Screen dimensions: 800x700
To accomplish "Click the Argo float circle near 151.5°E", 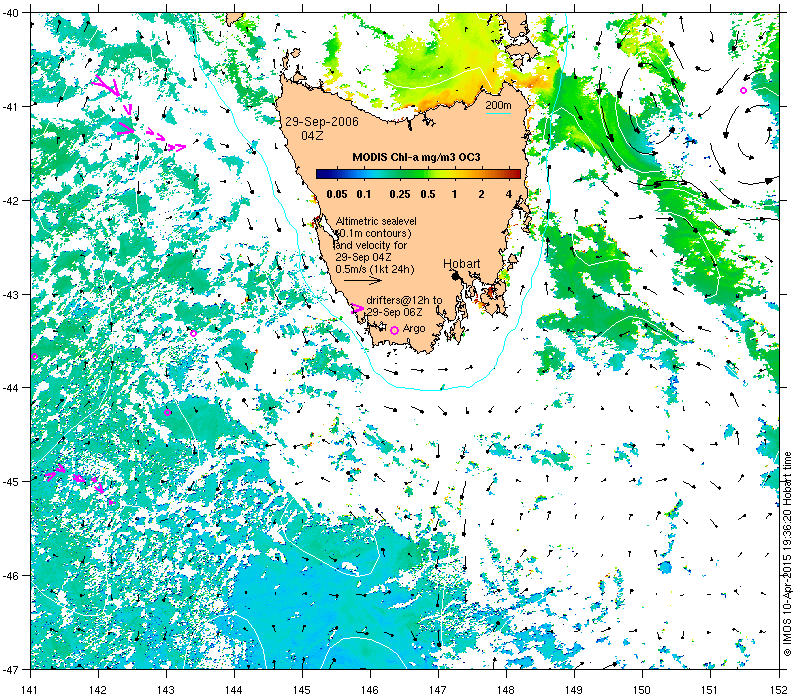I will coord(743,91).
